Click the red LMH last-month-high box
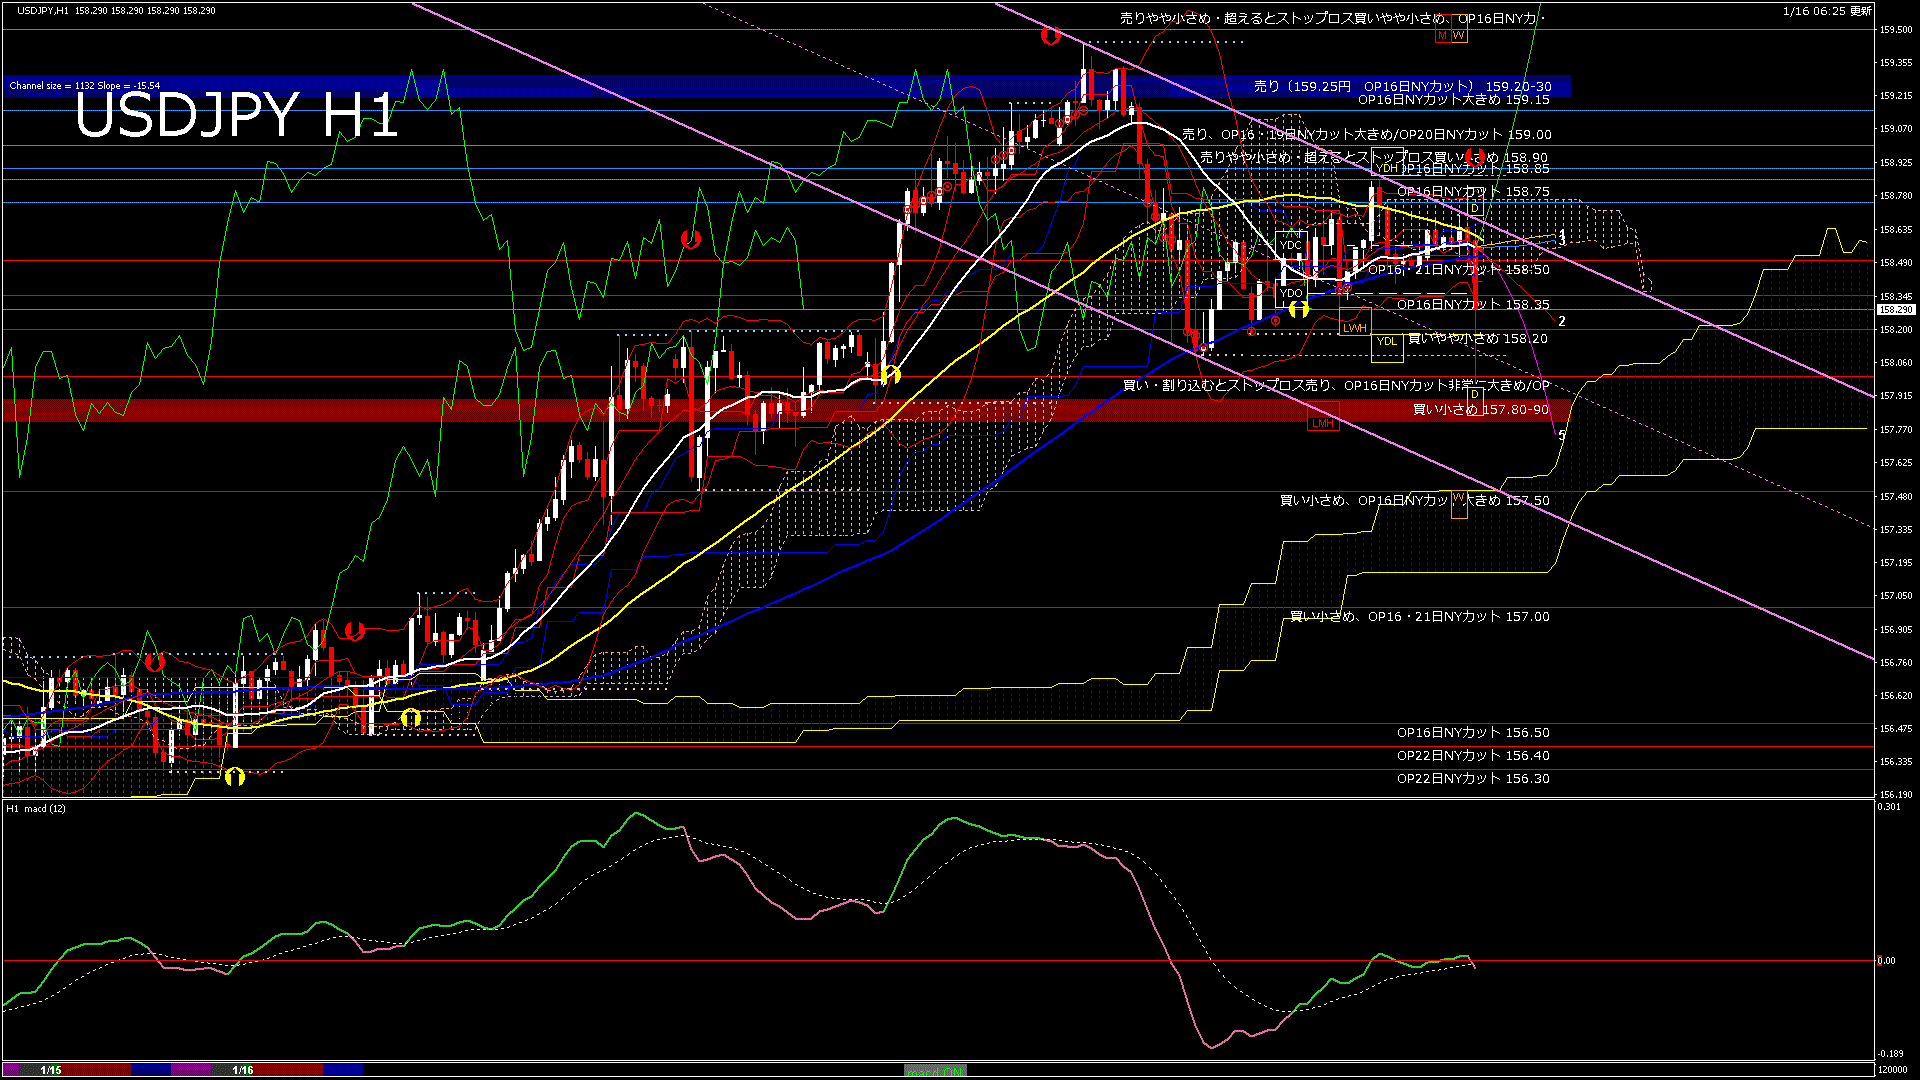Viewport: 1920px width, 1080px height. click(1322, 423)
